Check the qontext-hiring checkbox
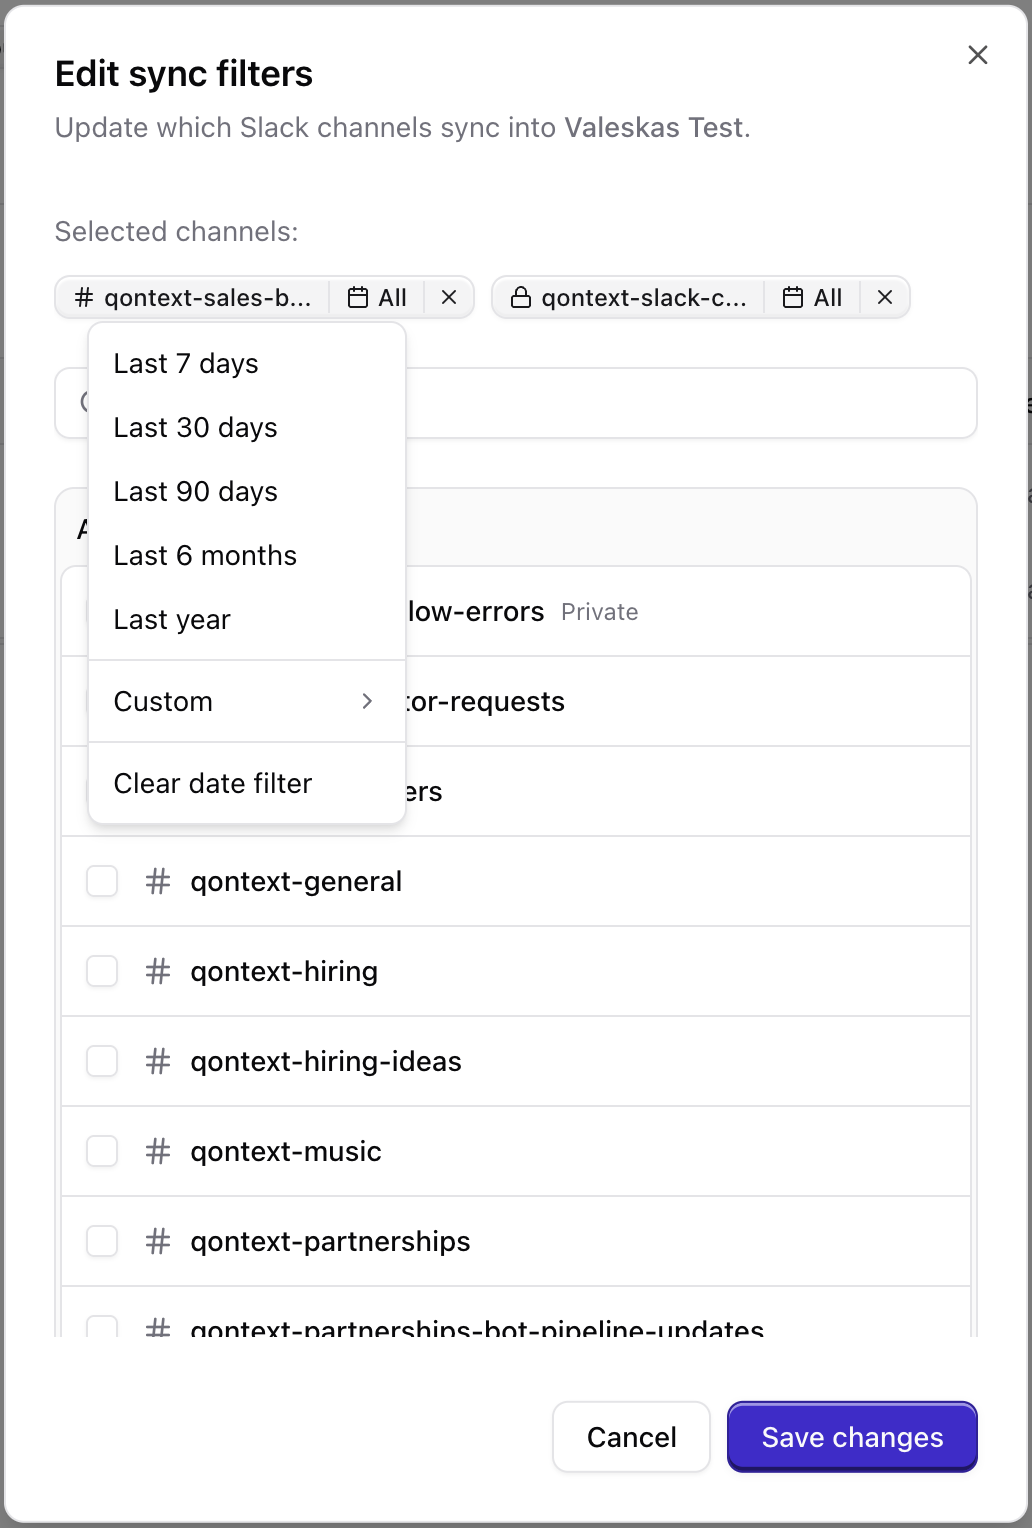1032x1528 pixels. pyautogui.click(x=101, y=971)
